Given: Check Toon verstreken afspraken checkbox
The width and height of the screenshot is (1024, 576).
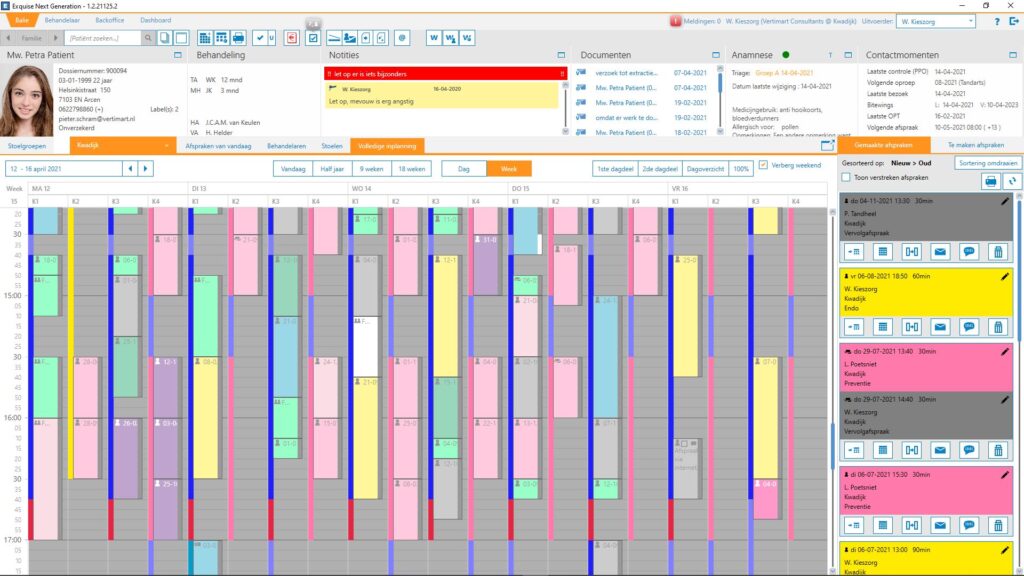Looking at the screenshot, I should click(846, 178).
